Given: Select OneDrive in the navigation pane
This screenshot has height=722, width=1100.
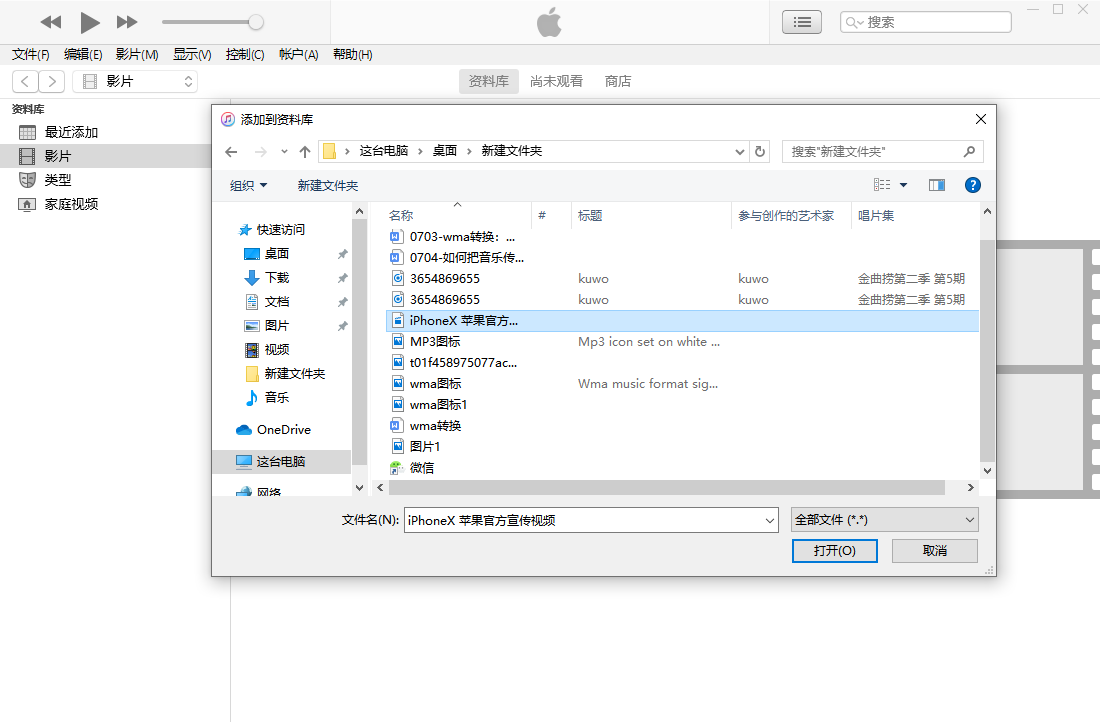Looking at the screenshot, I should 283,429.
